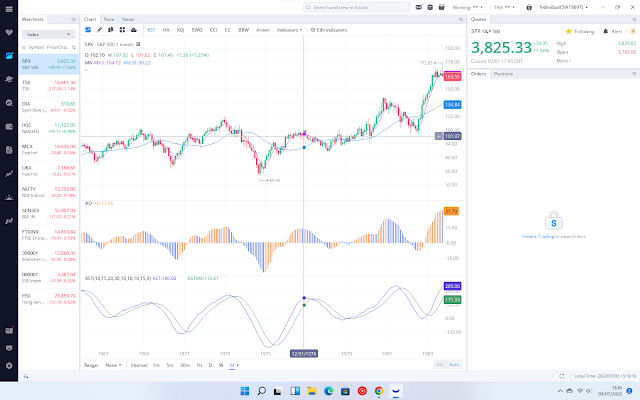
Task: Open the blue chart sidebar icon
Action: click(x=9, y=56)
